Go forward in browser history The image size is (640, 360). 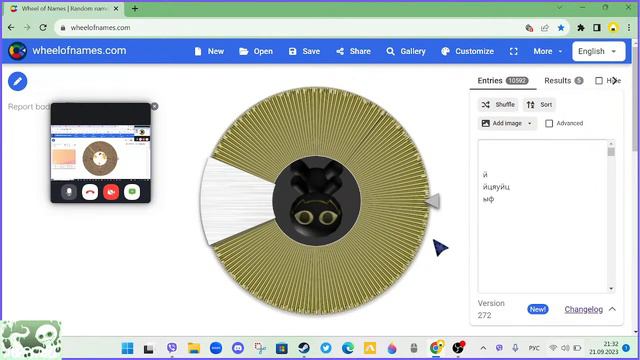pyautogui.click(x=27, y=28)
